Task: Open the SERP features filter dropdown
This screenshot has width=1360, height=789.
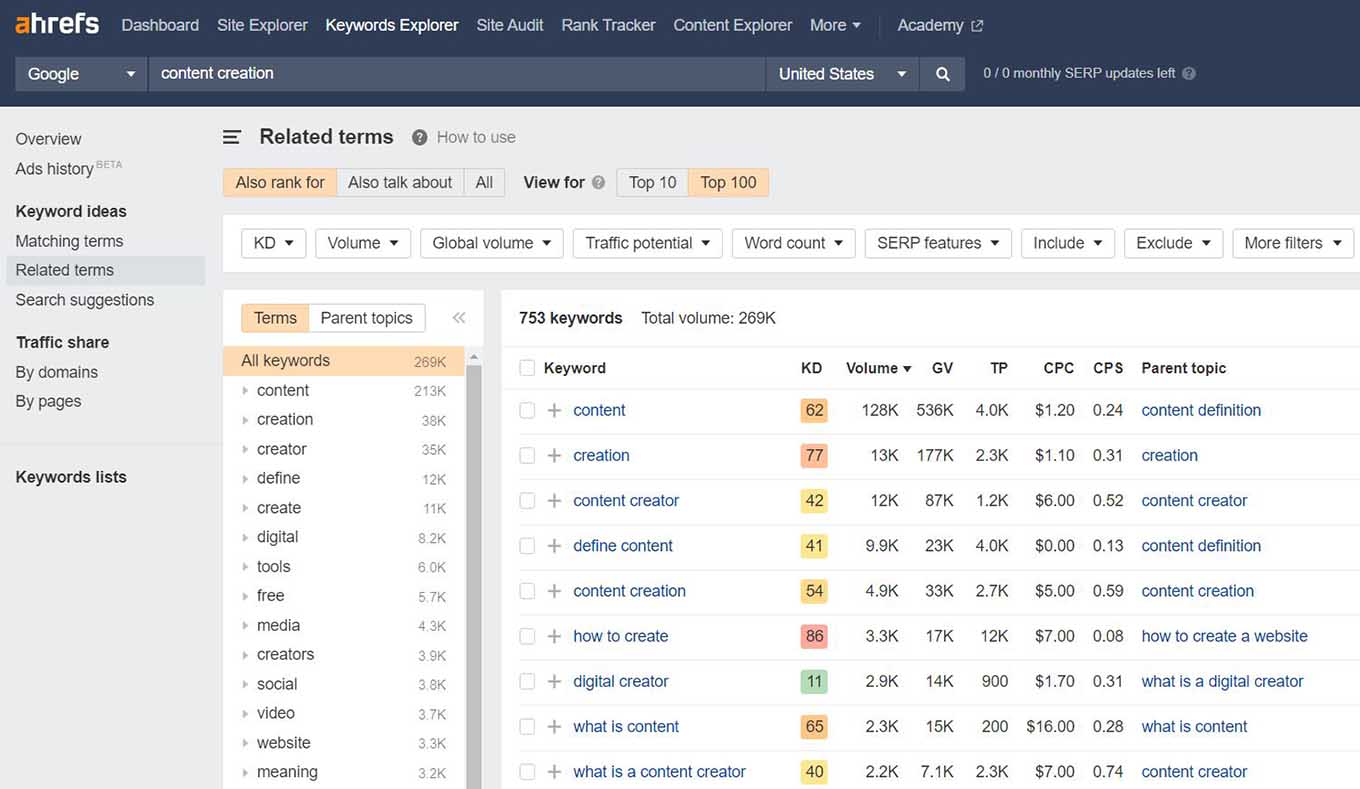Action: coord(938,243)
